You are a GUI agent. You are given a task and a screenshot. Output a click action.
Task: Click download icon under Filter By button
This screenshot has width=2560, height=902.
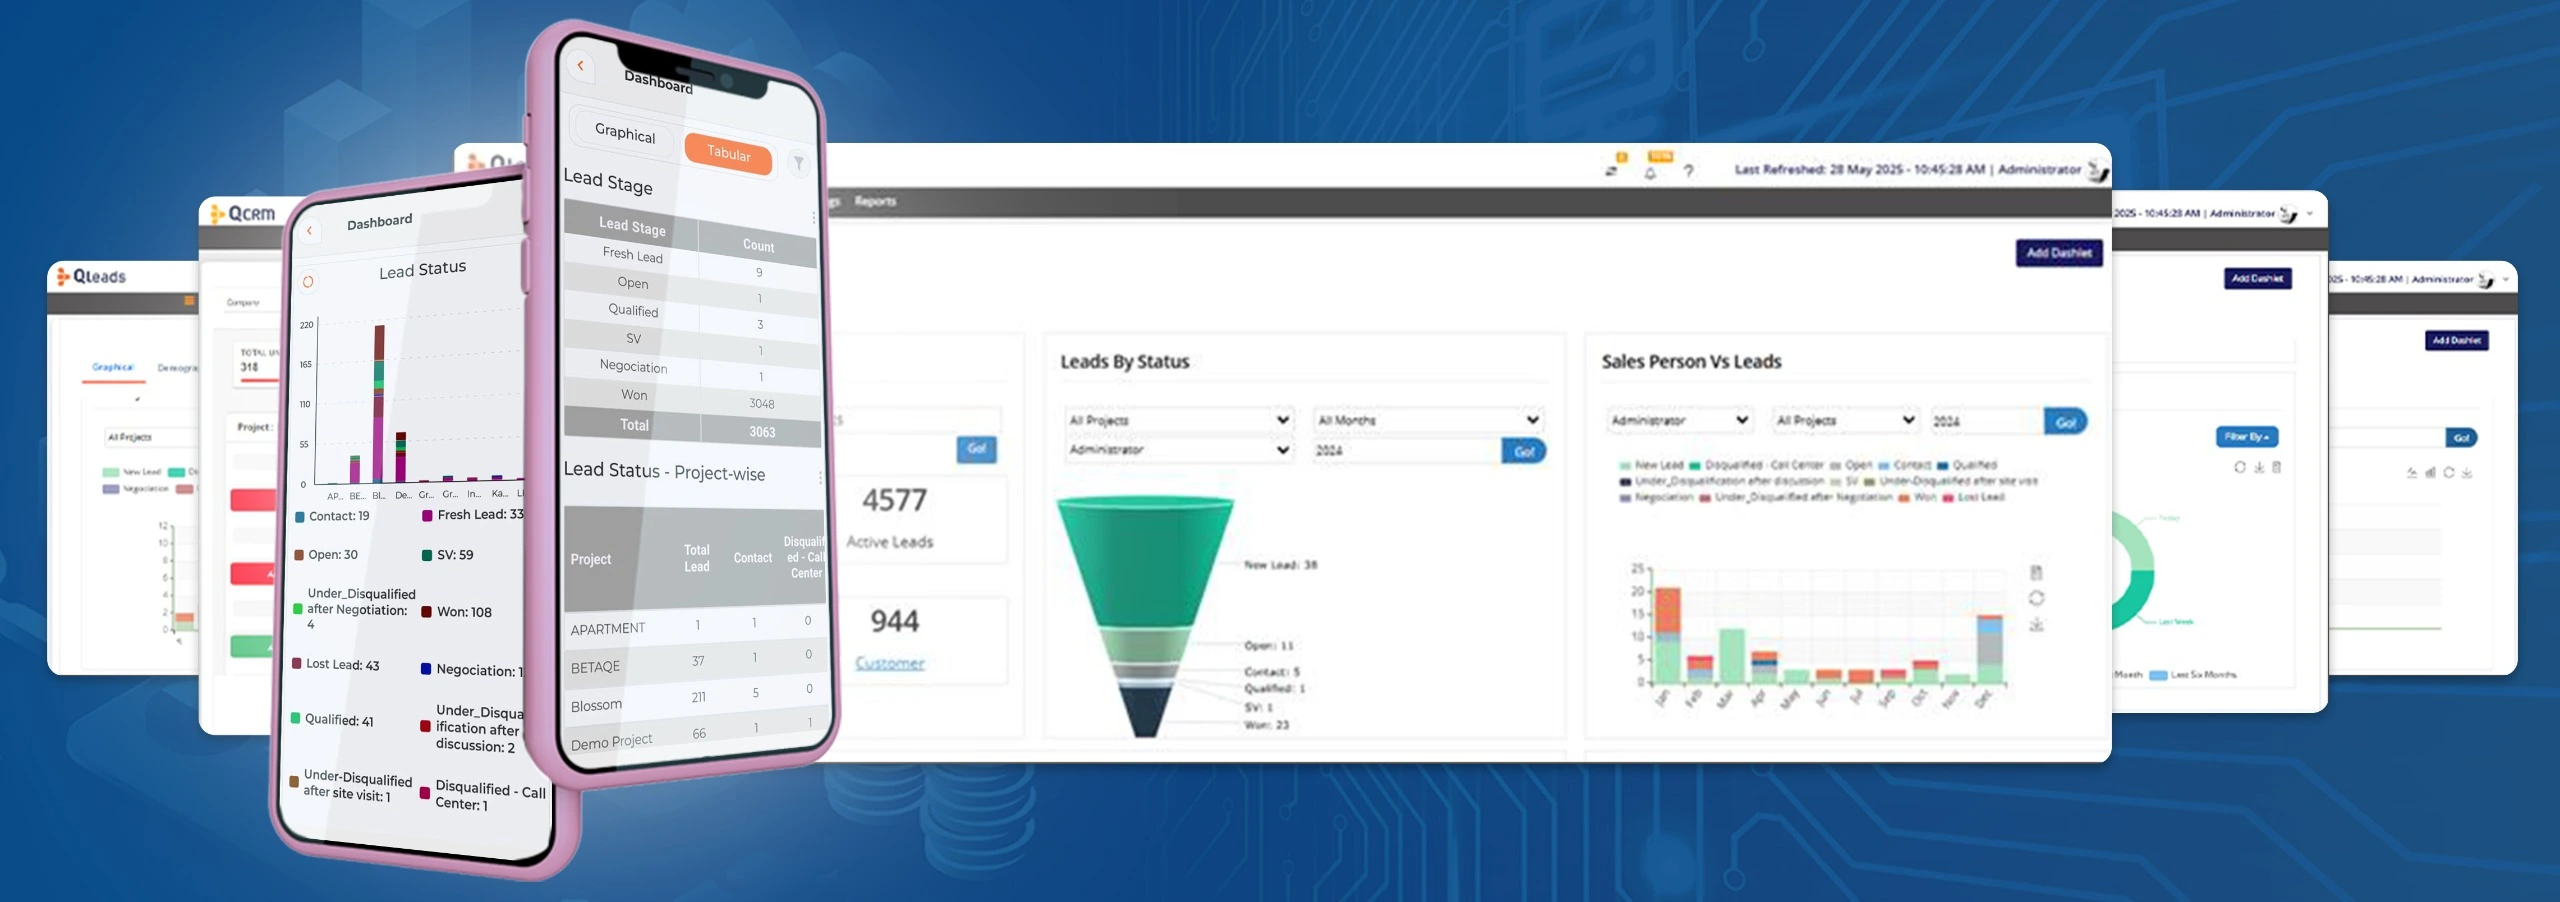[x=2259, y=467]
